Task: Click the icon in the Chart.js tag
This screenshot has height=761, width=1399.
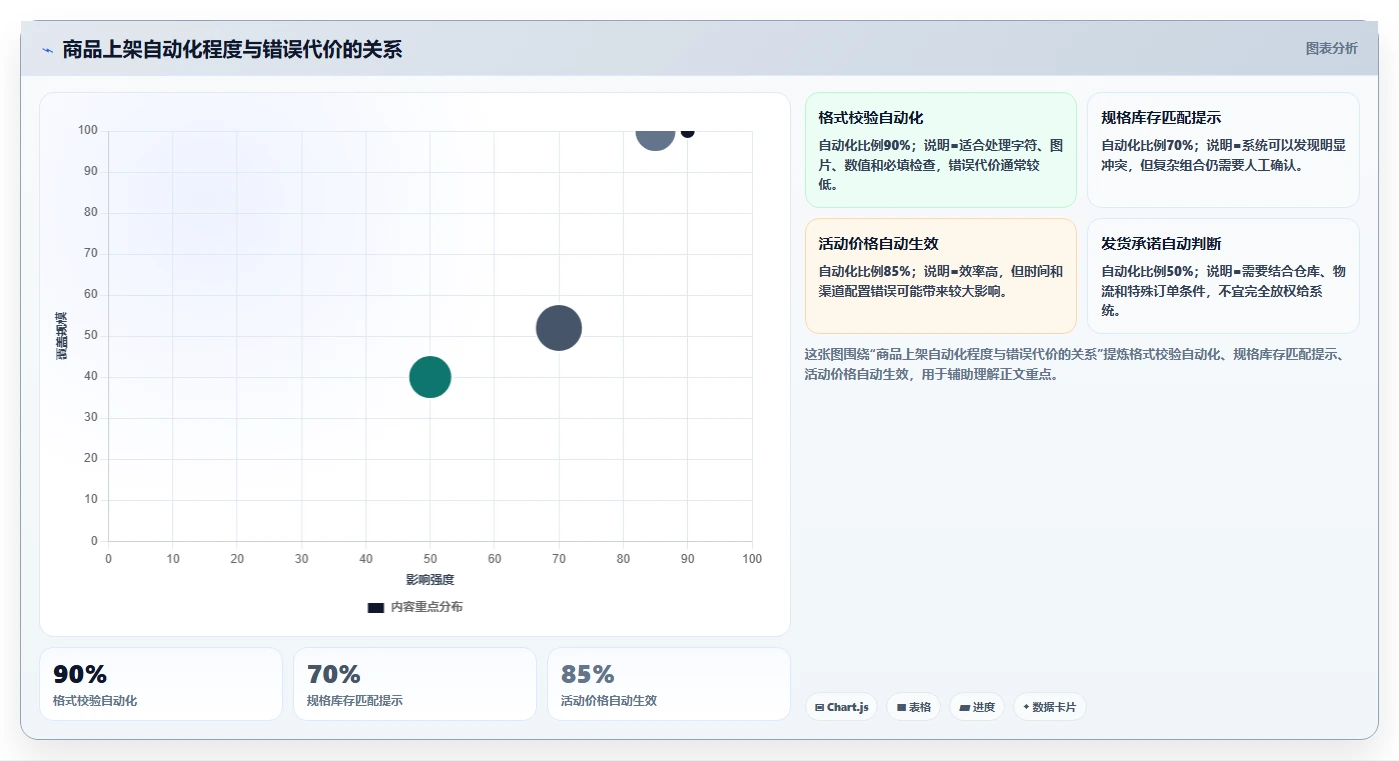Action: (x=820, y=707)
